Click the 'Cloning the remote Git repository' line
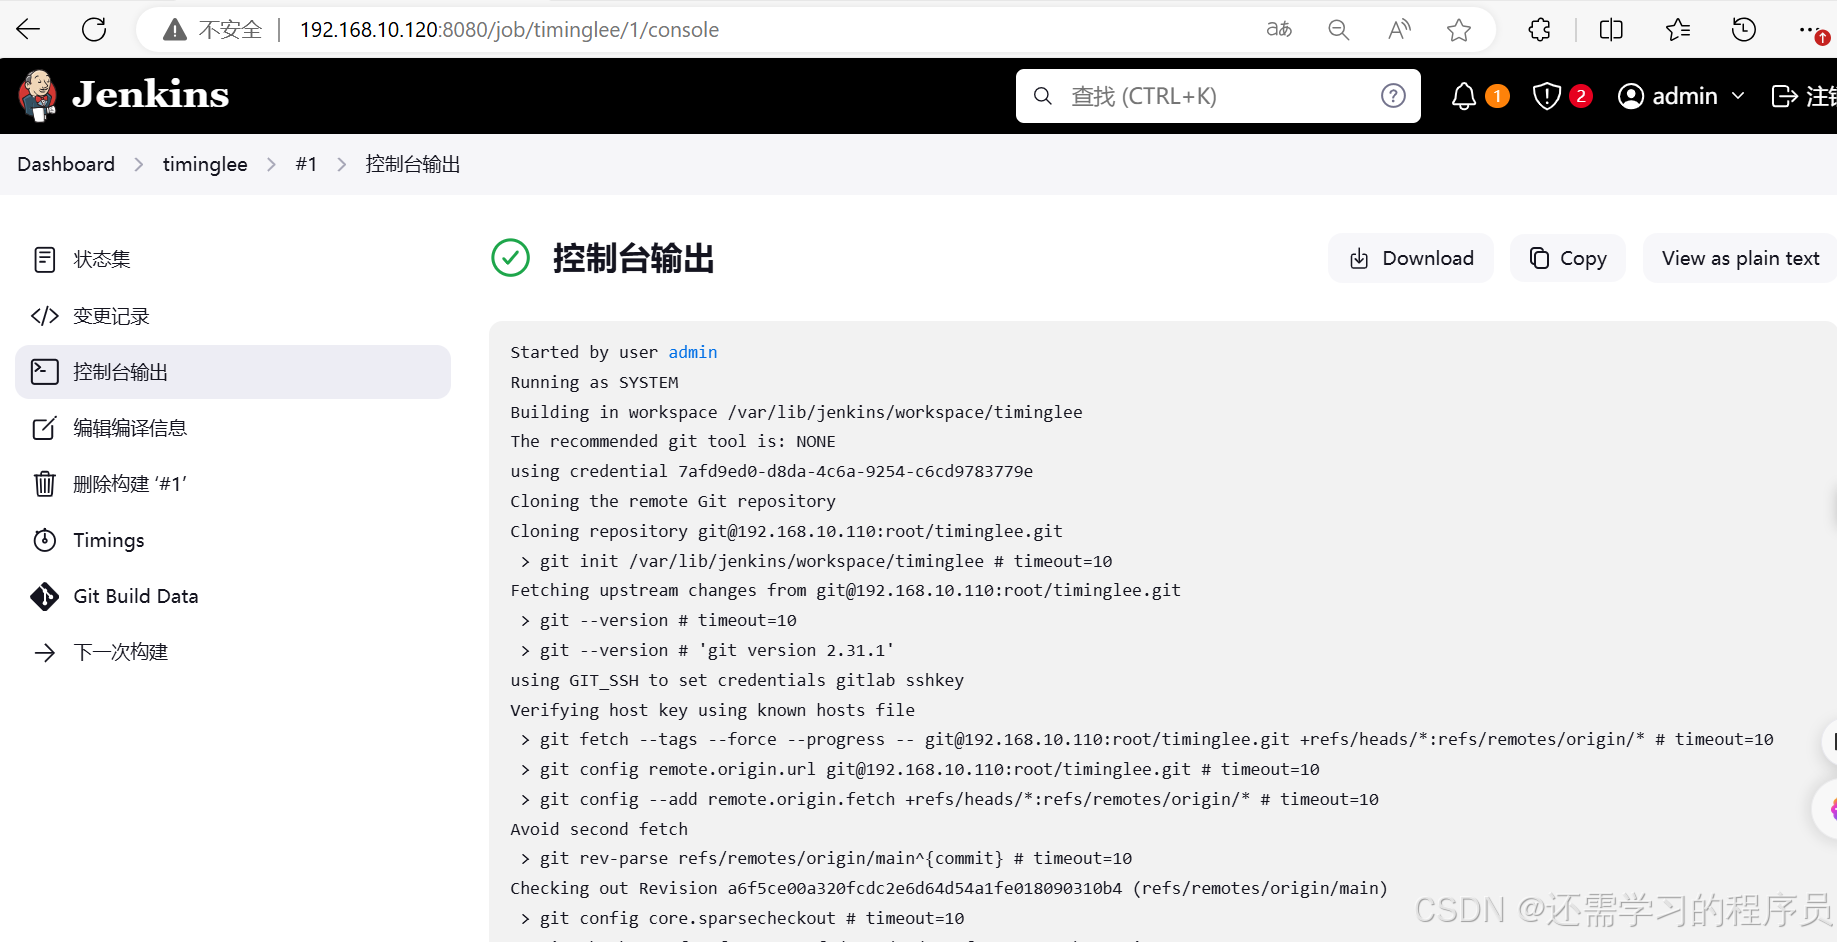The width and height of the screenshot is (1837, 942). 673,501
